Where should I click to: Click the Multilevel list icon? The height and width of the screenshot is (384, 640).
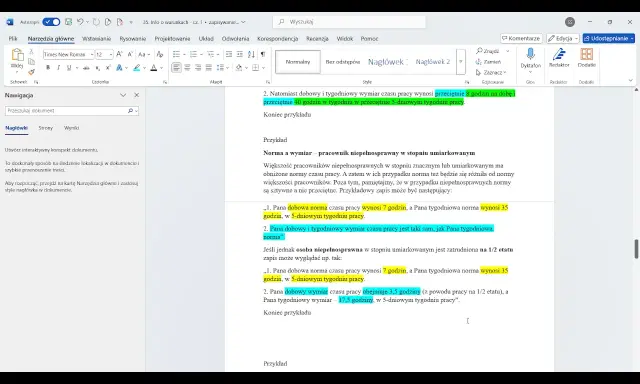(211, 54)
